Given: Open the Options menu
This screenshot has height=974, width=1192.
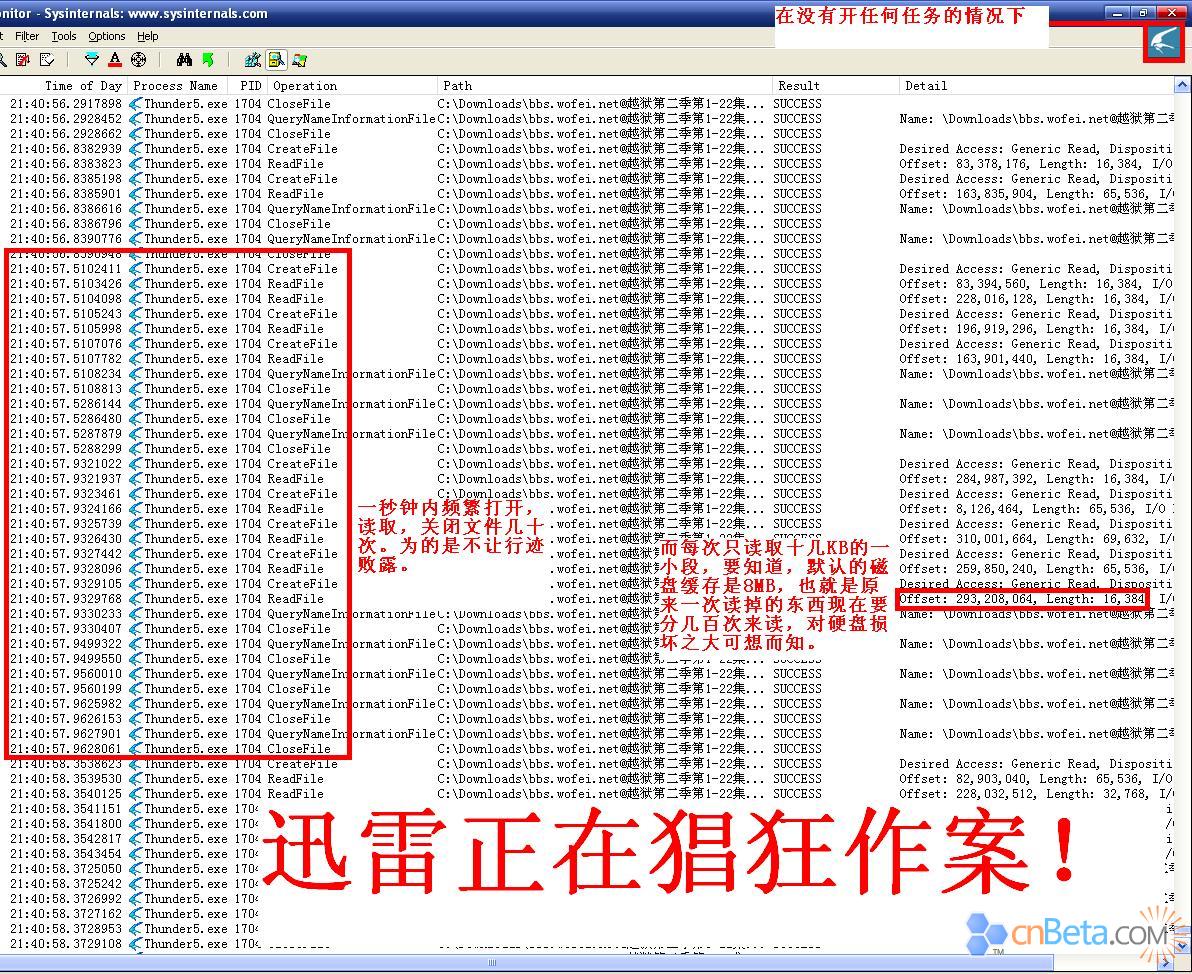Looking at the screenshot, I should click(106, 36).
